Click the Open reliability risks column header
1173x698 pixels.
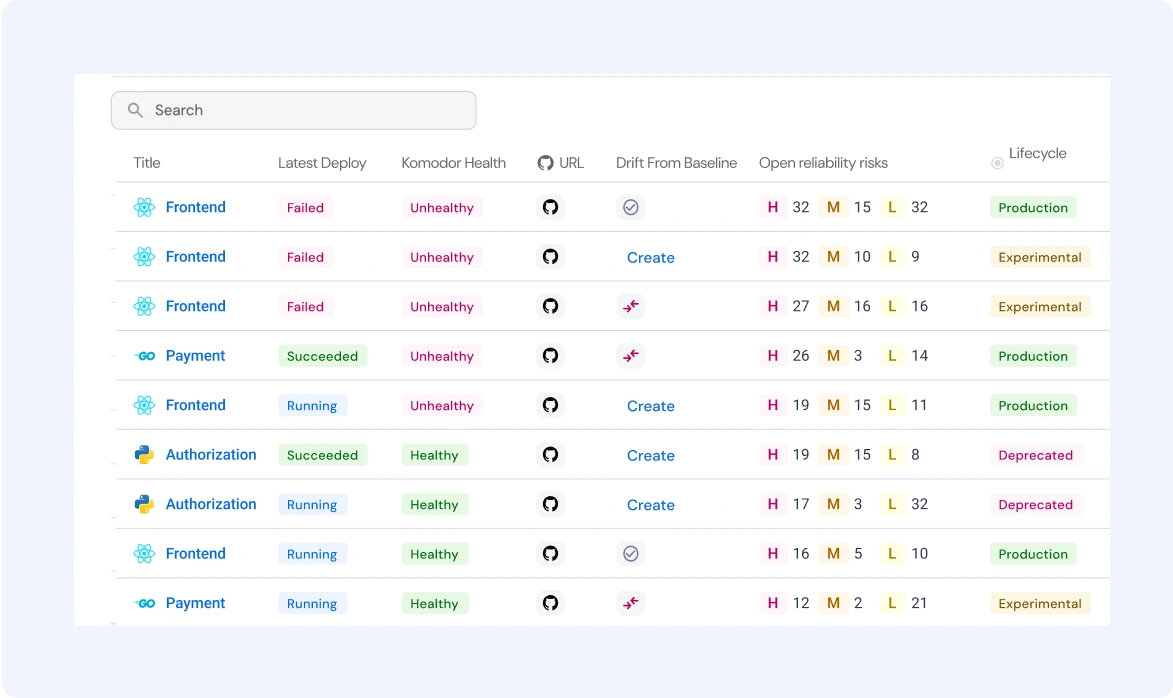click(823, 163)
